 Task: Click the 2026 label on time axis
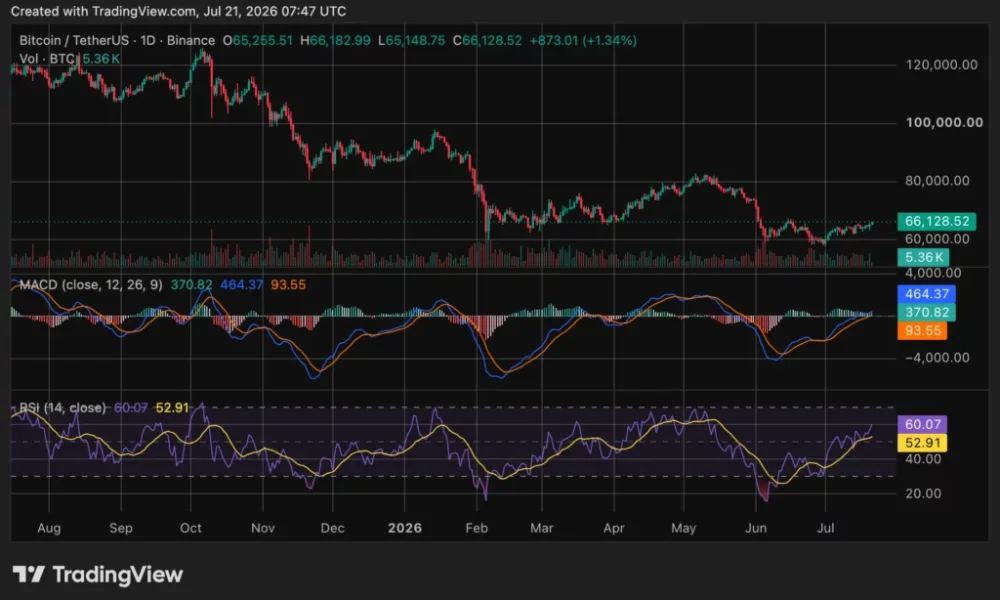coord(405,528)
